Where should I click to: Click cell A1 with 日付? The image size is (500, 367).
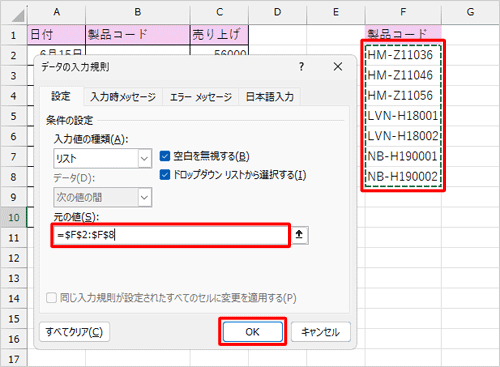click(x=56, y=35)
